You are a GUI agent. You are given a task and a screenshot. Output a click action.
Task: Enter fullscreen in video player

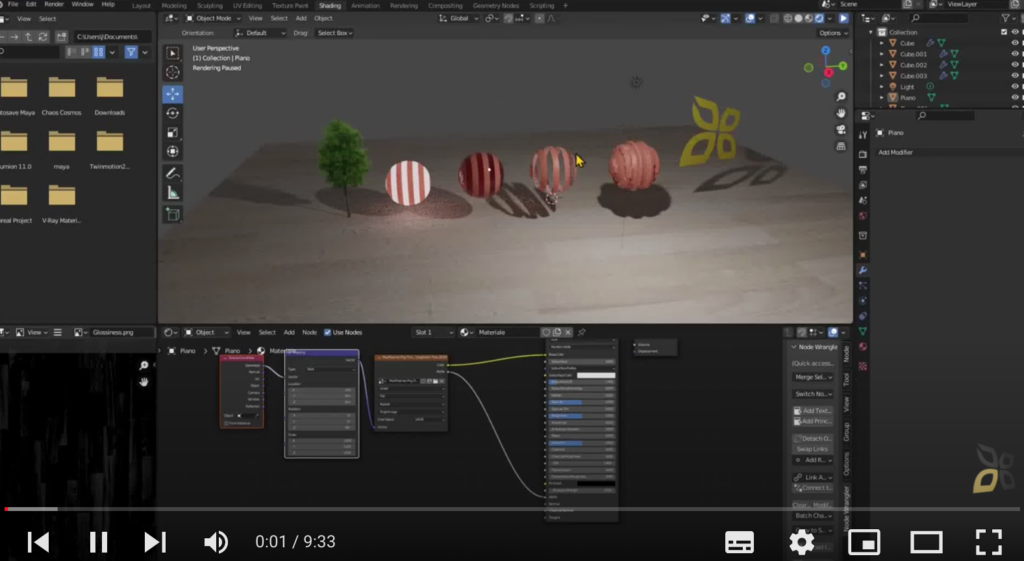tap(989, 541)
